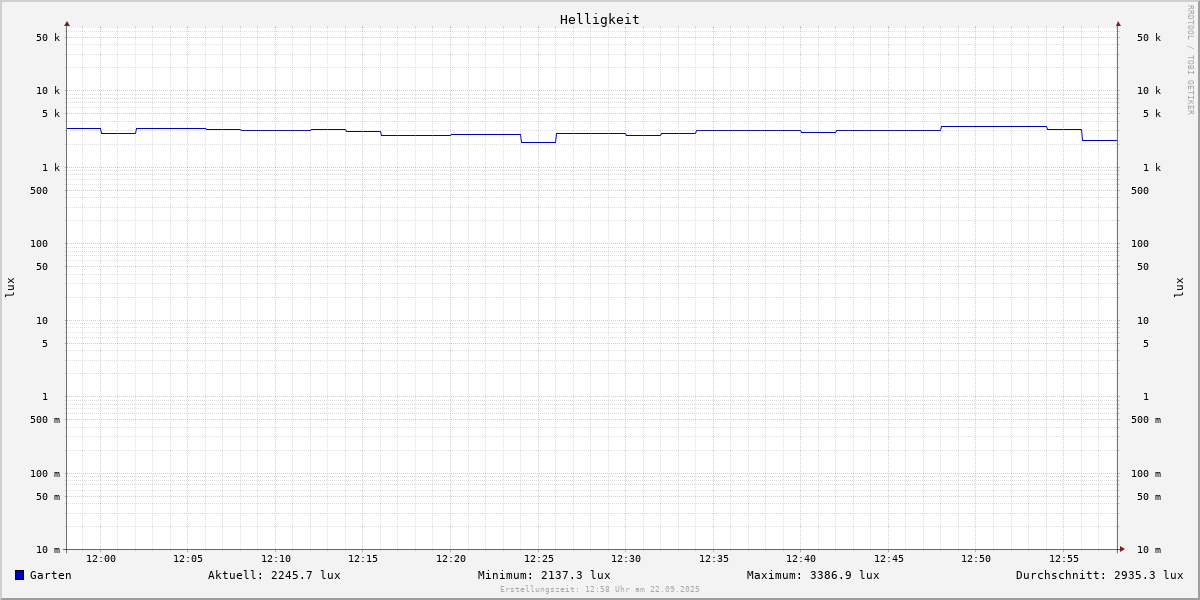
Task: Select the Minimum 2137.3 lux value
Action: point(544,575)
